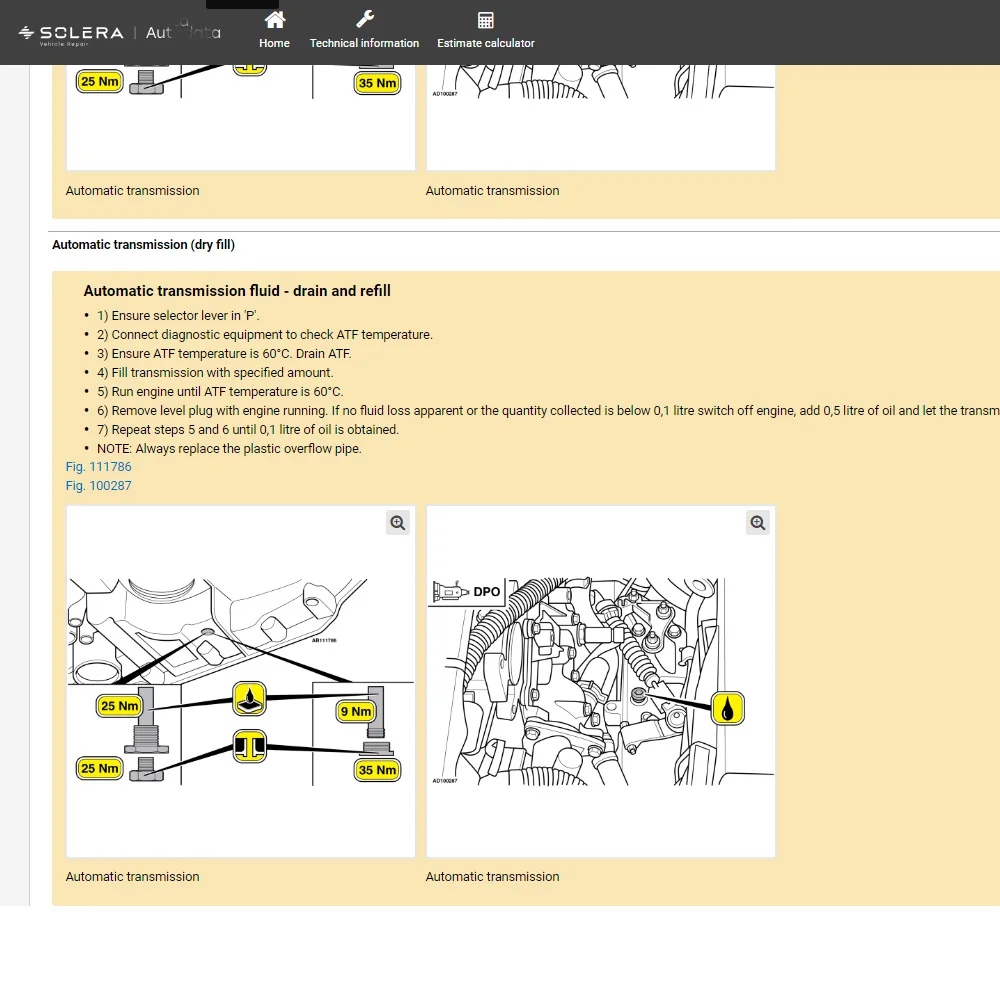Zoom in on the drain plug figure
Viewport: 1000px width, 1000px height.
[398, 523]
